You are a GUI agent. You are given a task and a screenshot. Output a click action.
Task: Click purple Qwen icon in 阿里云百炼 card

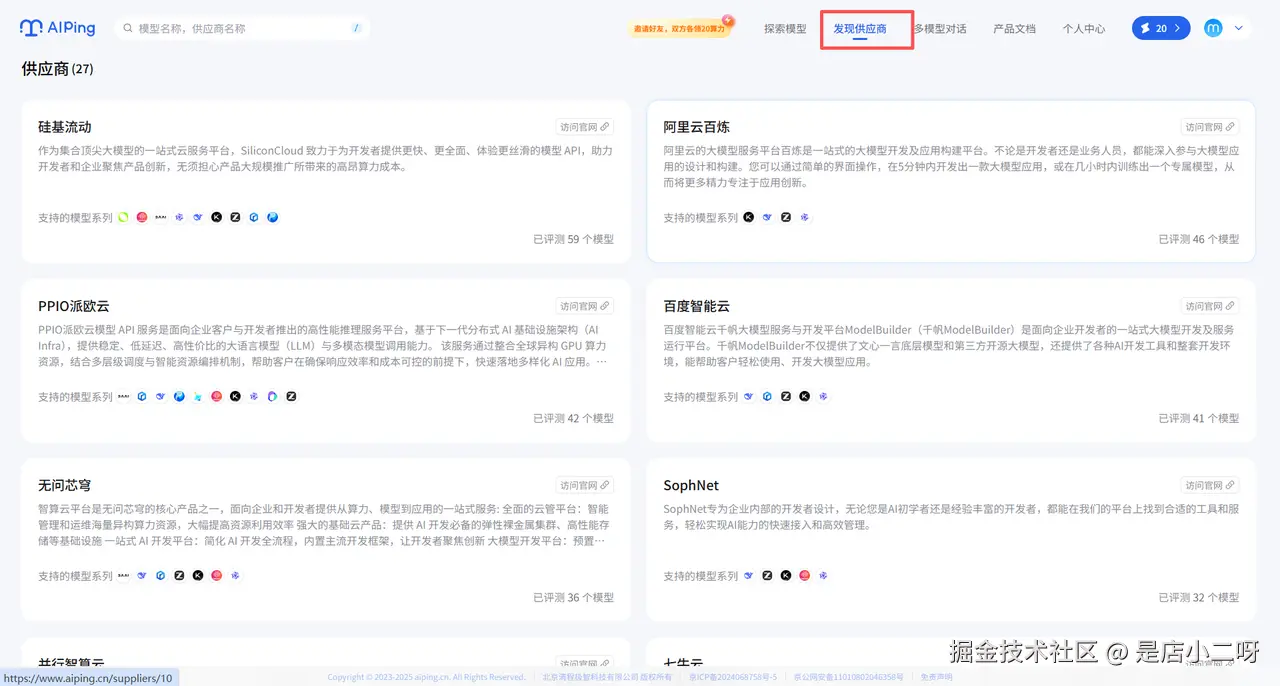coord(804,217)
